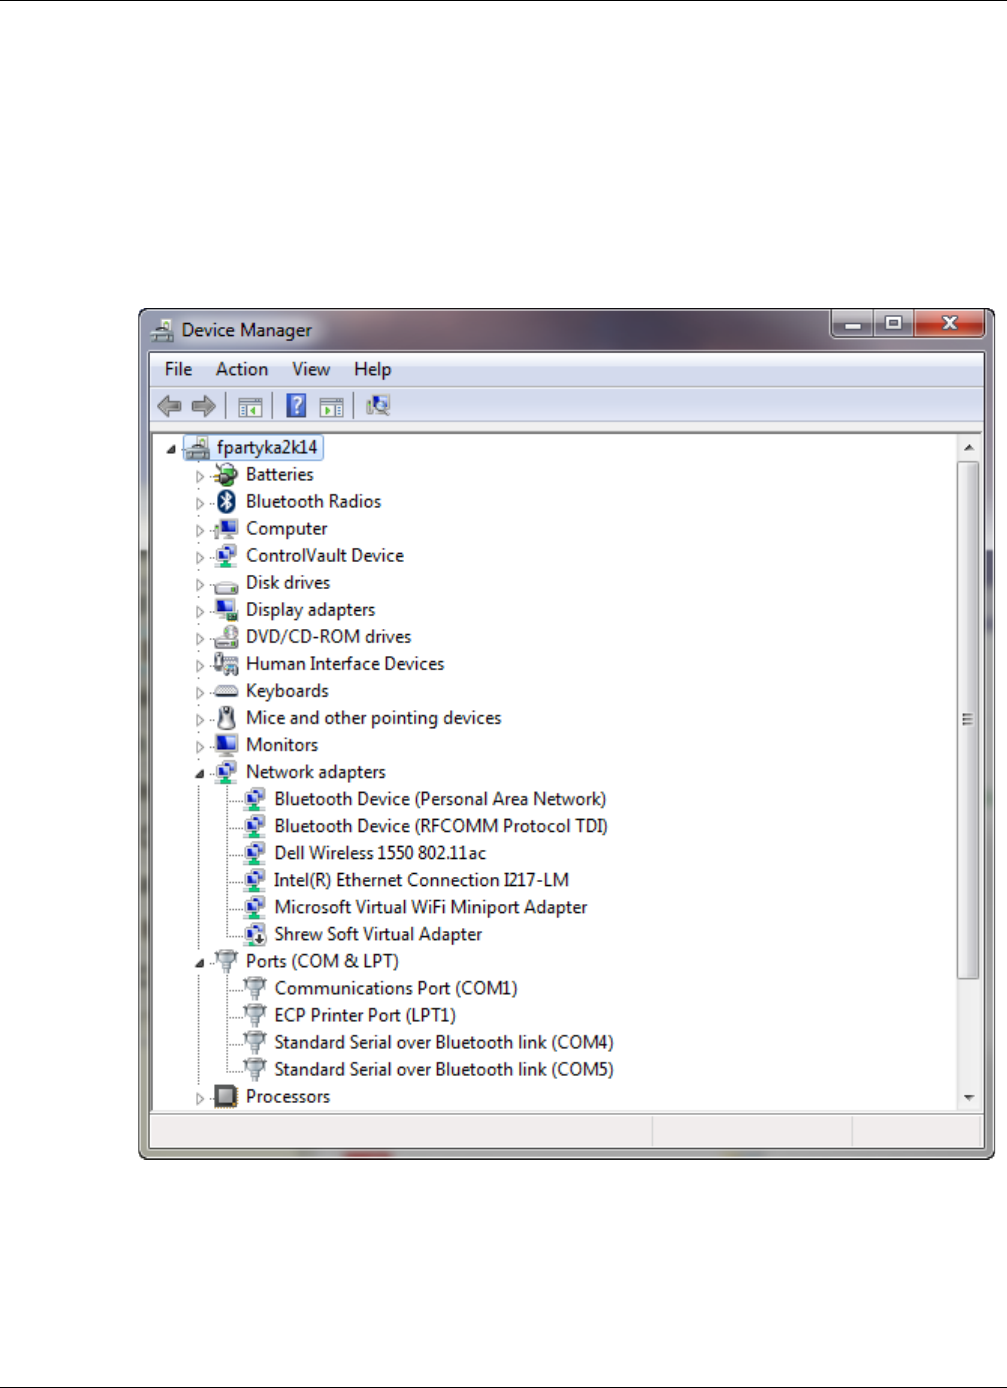The height and width of the screenshot is (1388, 1007).
Task: Close the Device Manager window
Action: coord(950,324)
